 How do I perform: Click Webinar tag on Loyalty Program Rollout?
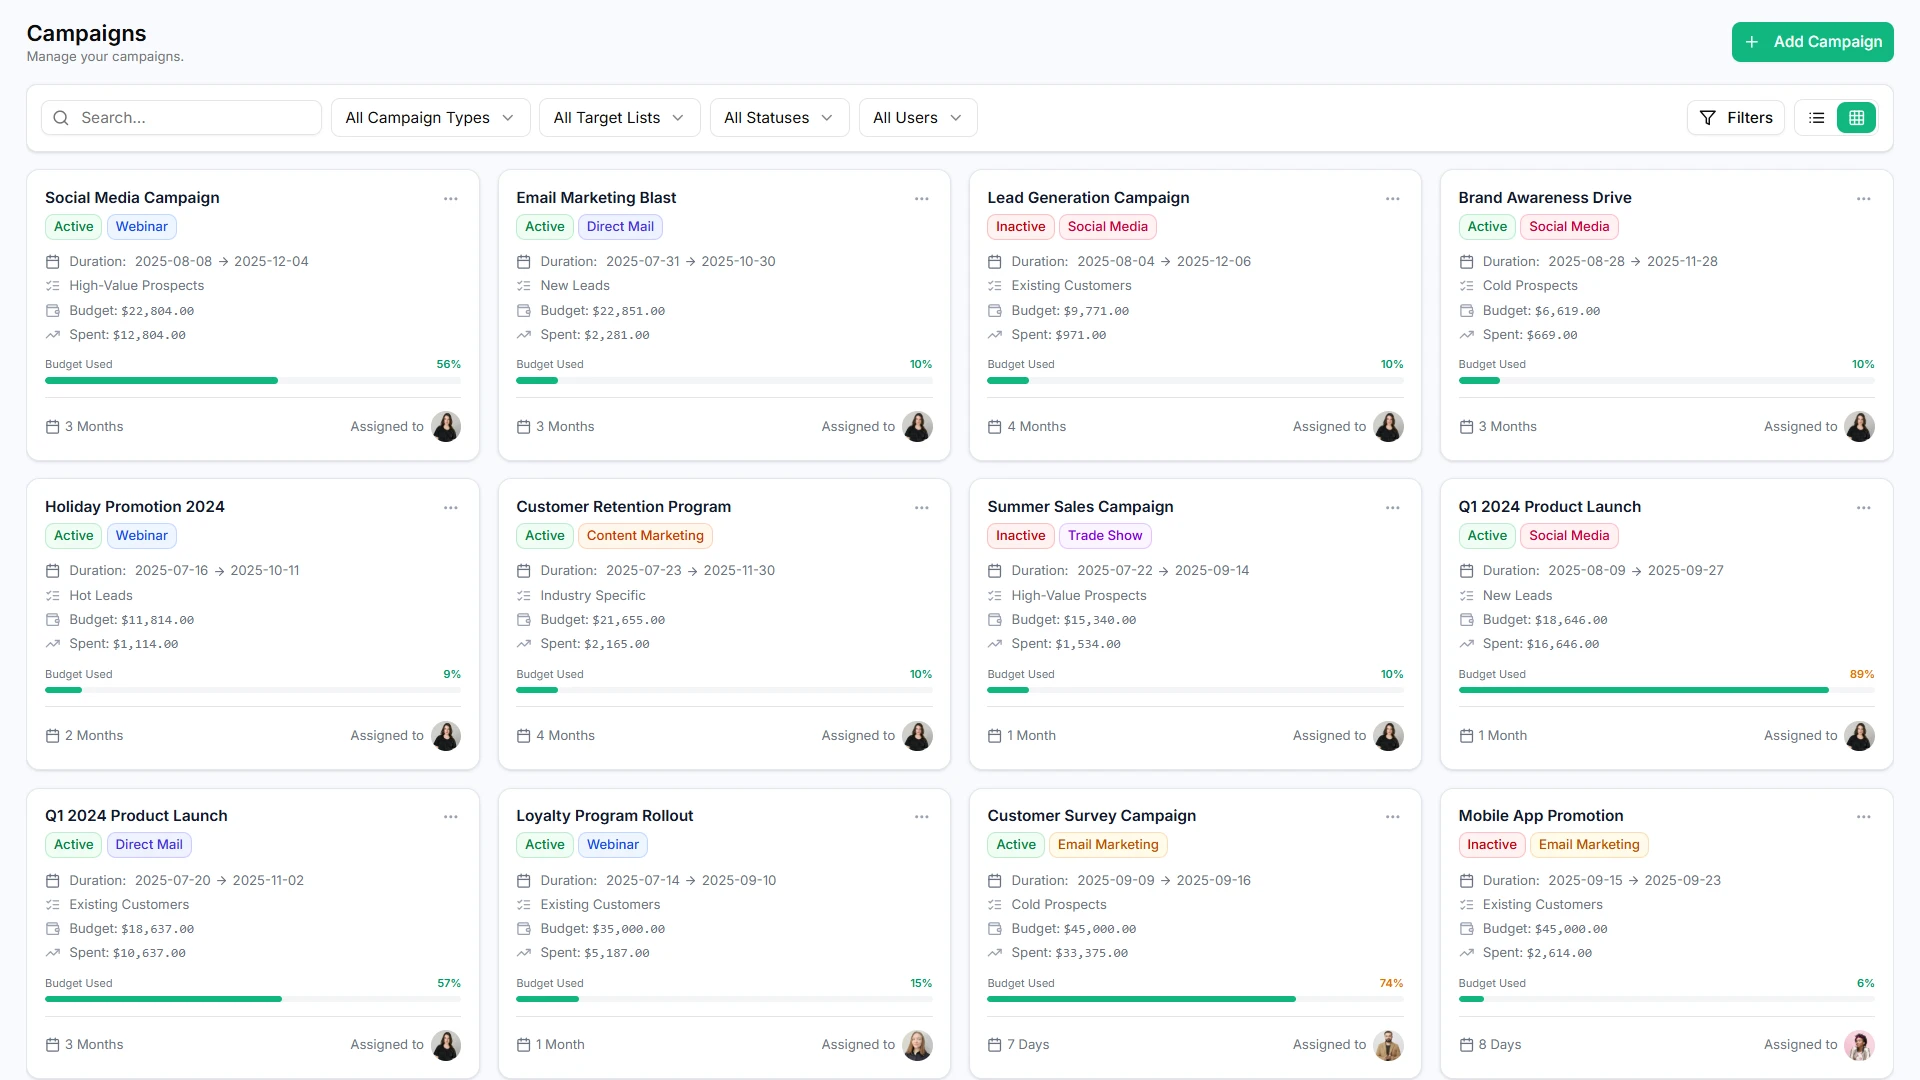pyautogui.click(x=612, y=845)
